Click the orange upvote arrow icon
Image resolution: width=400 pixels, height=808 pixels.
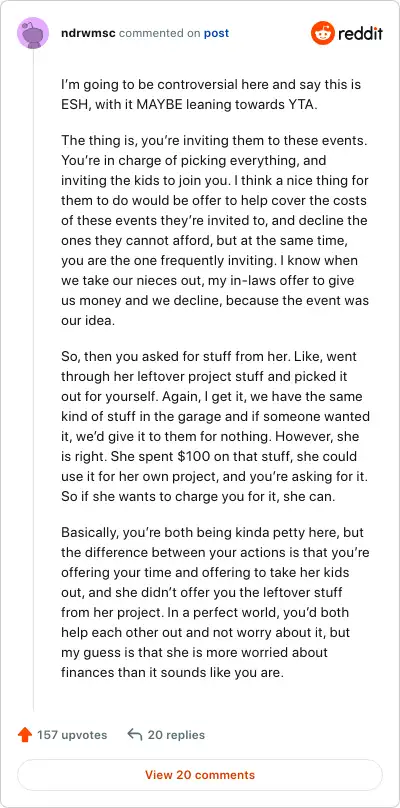pos(25,735)
